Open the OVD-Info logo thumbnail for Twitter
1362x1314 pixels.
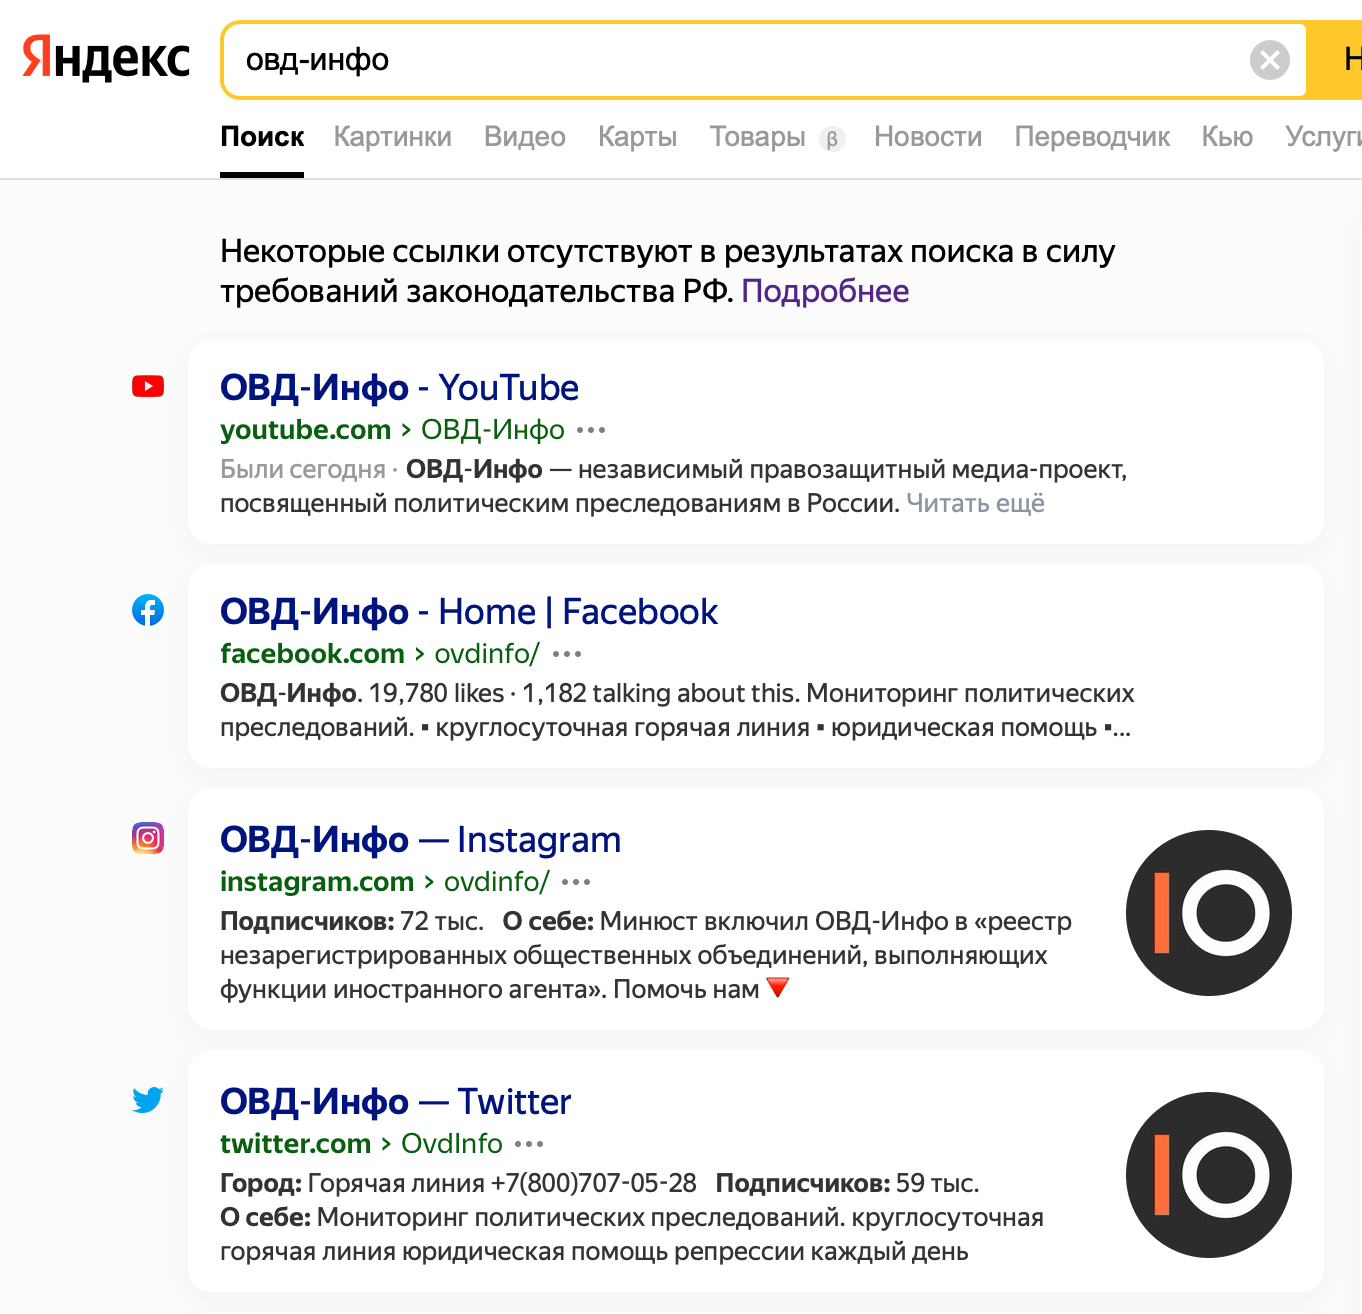click(x=1208, y=1174)
